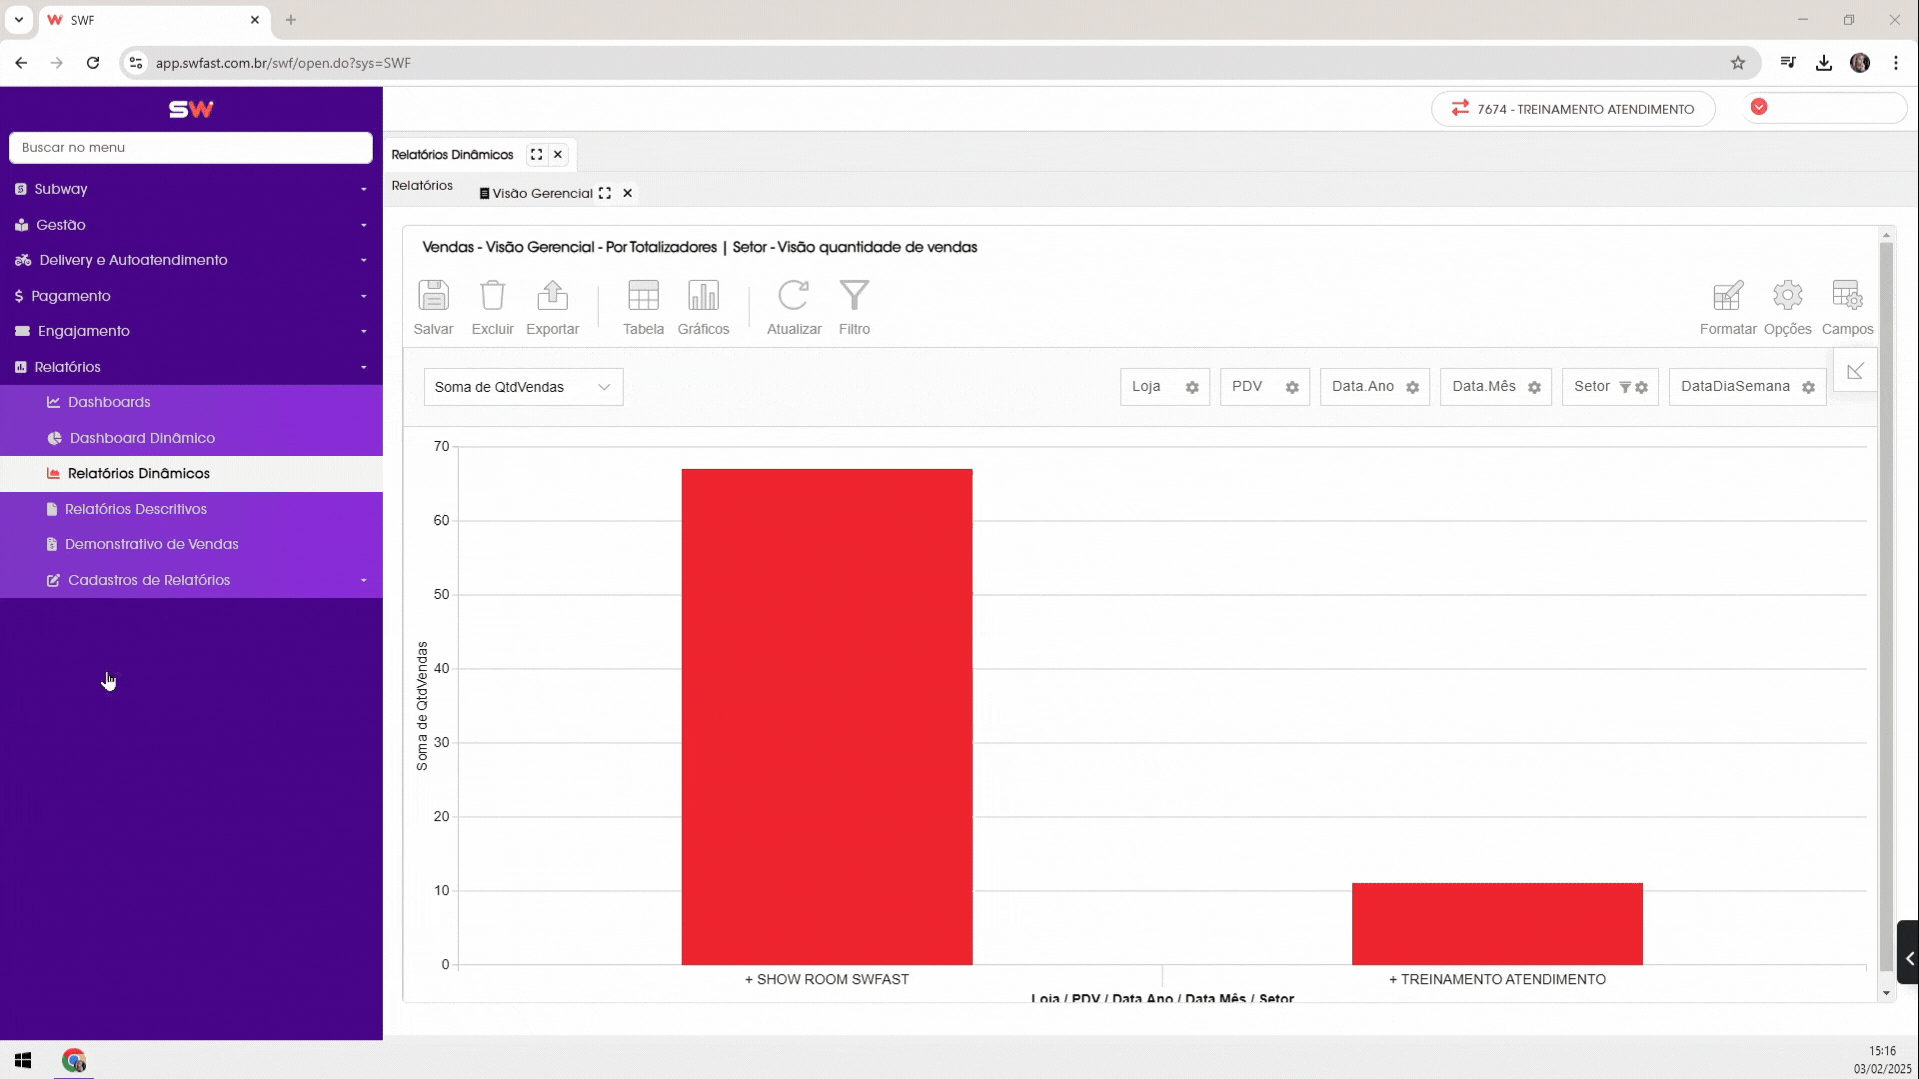Expand the Subway menu

pos(191,189)
